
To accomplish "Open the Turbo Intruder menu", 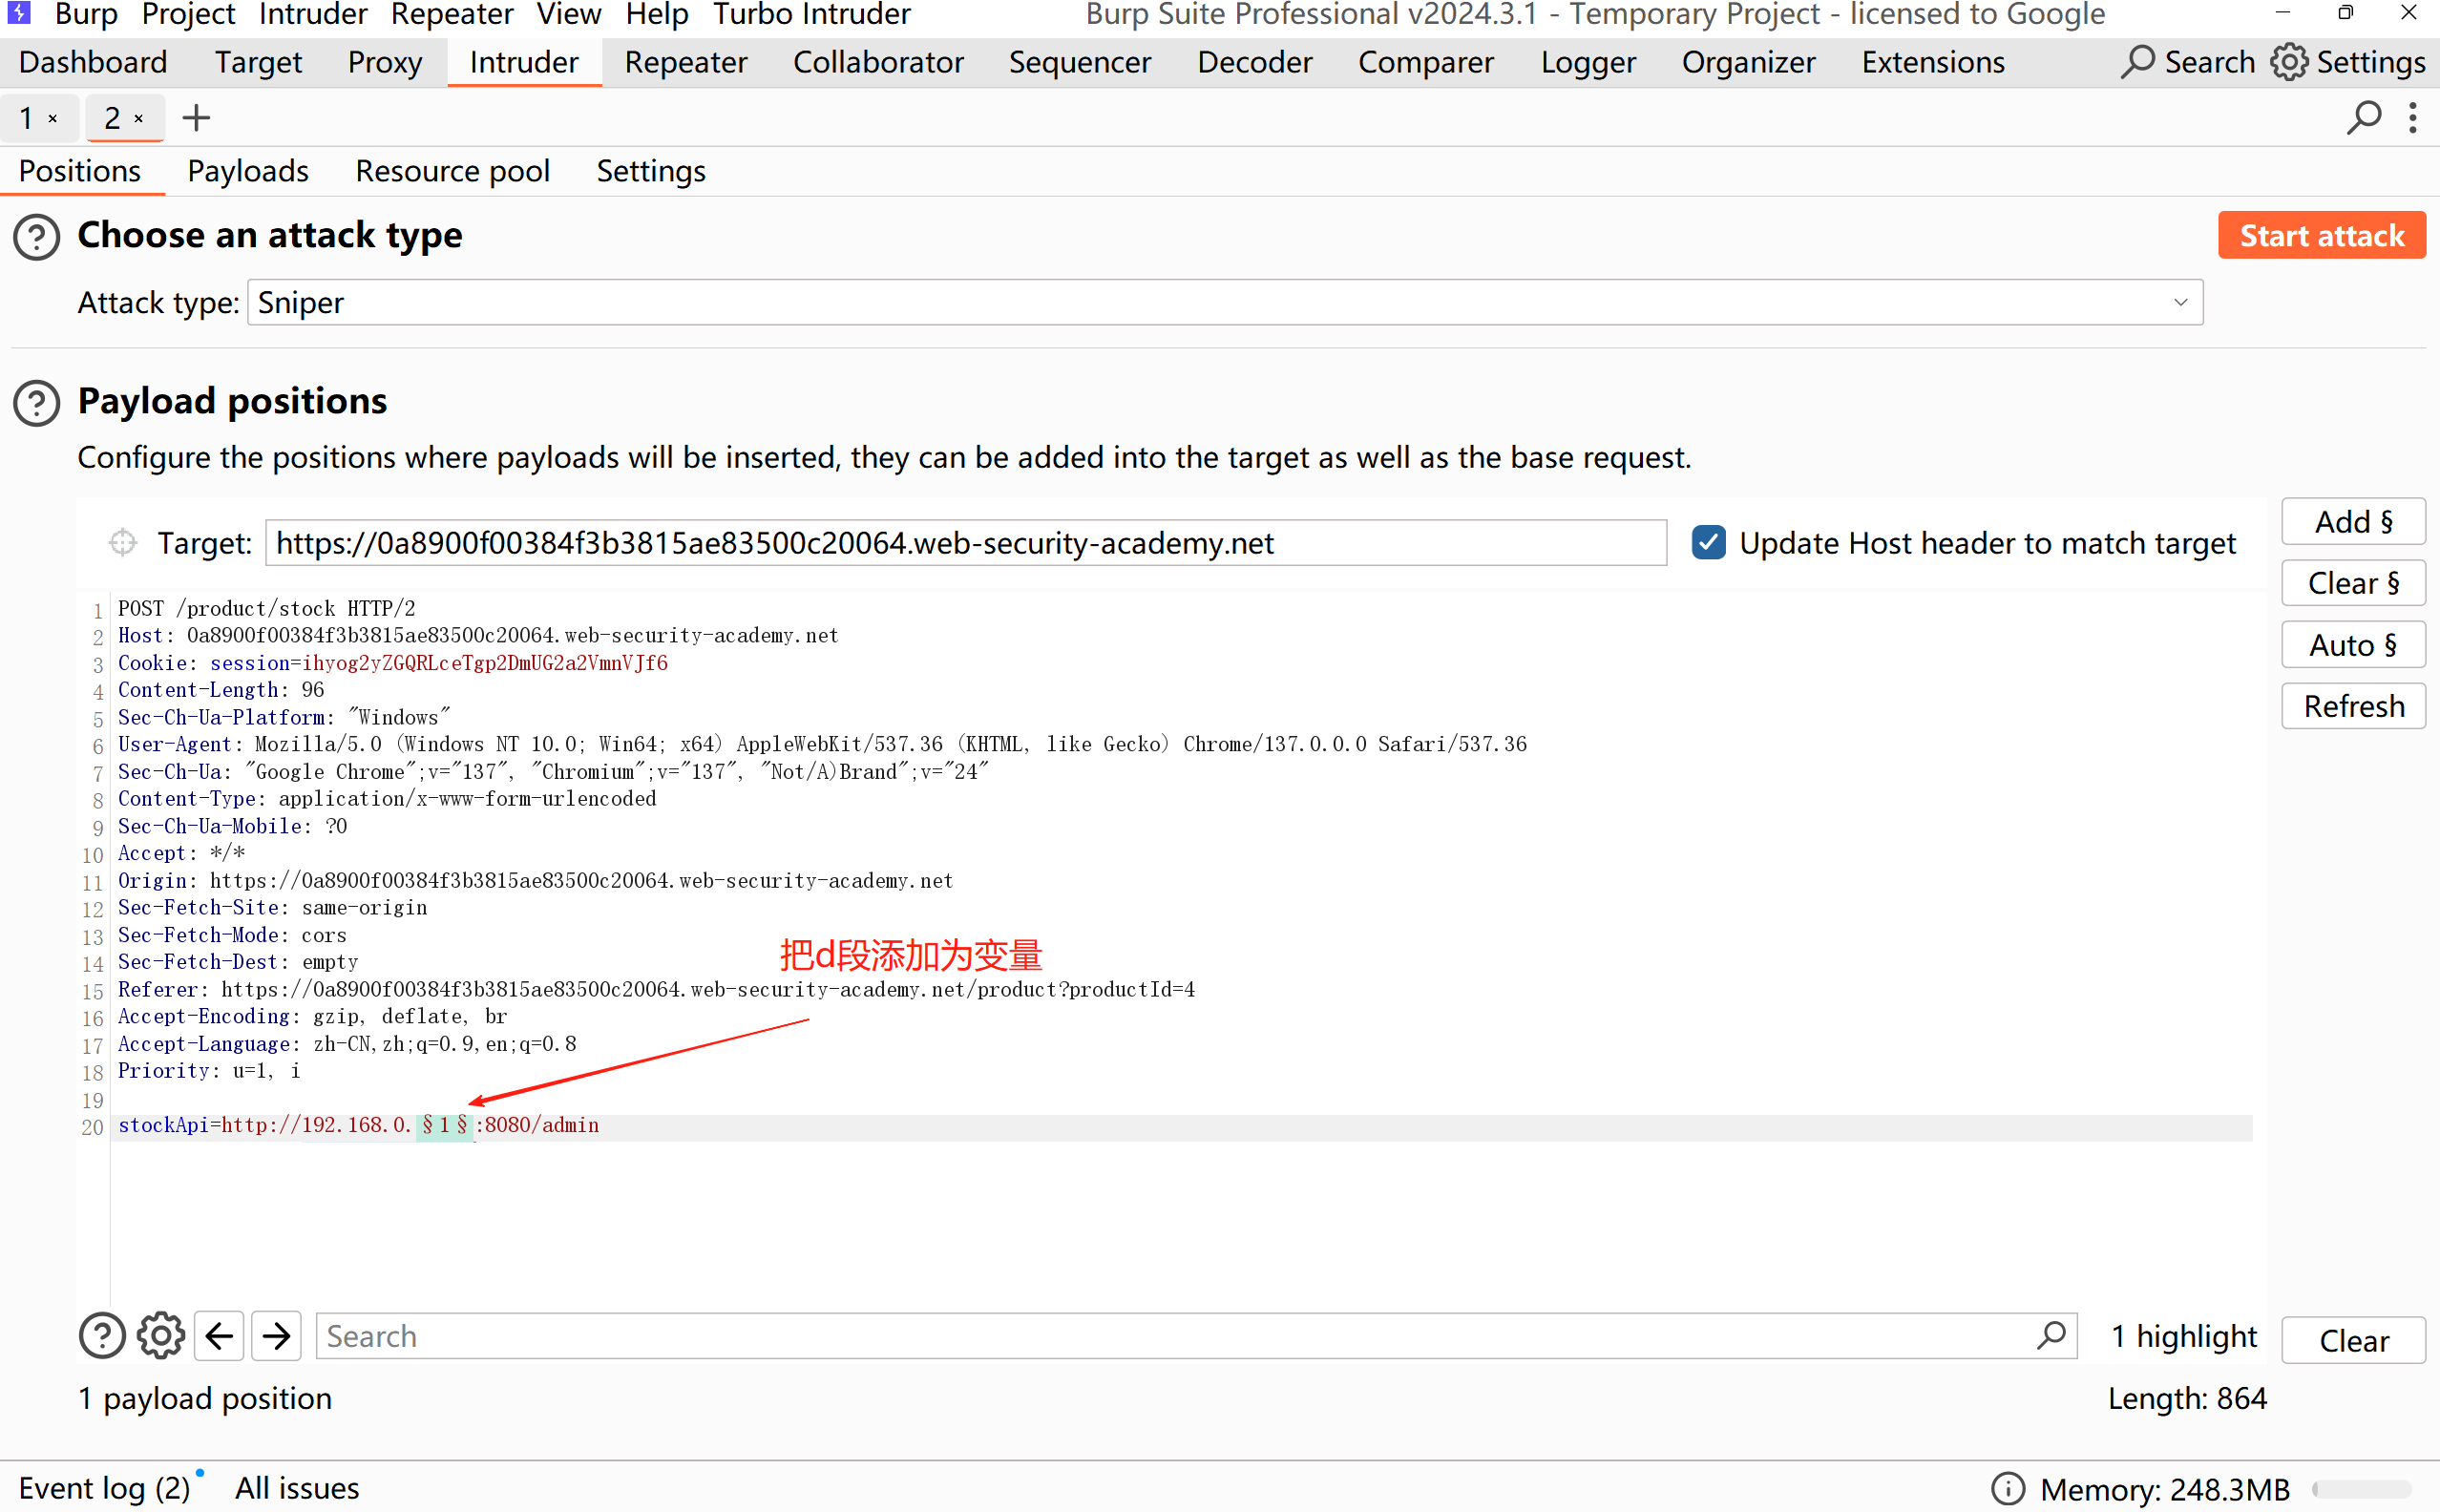I will tap(811, 15).
